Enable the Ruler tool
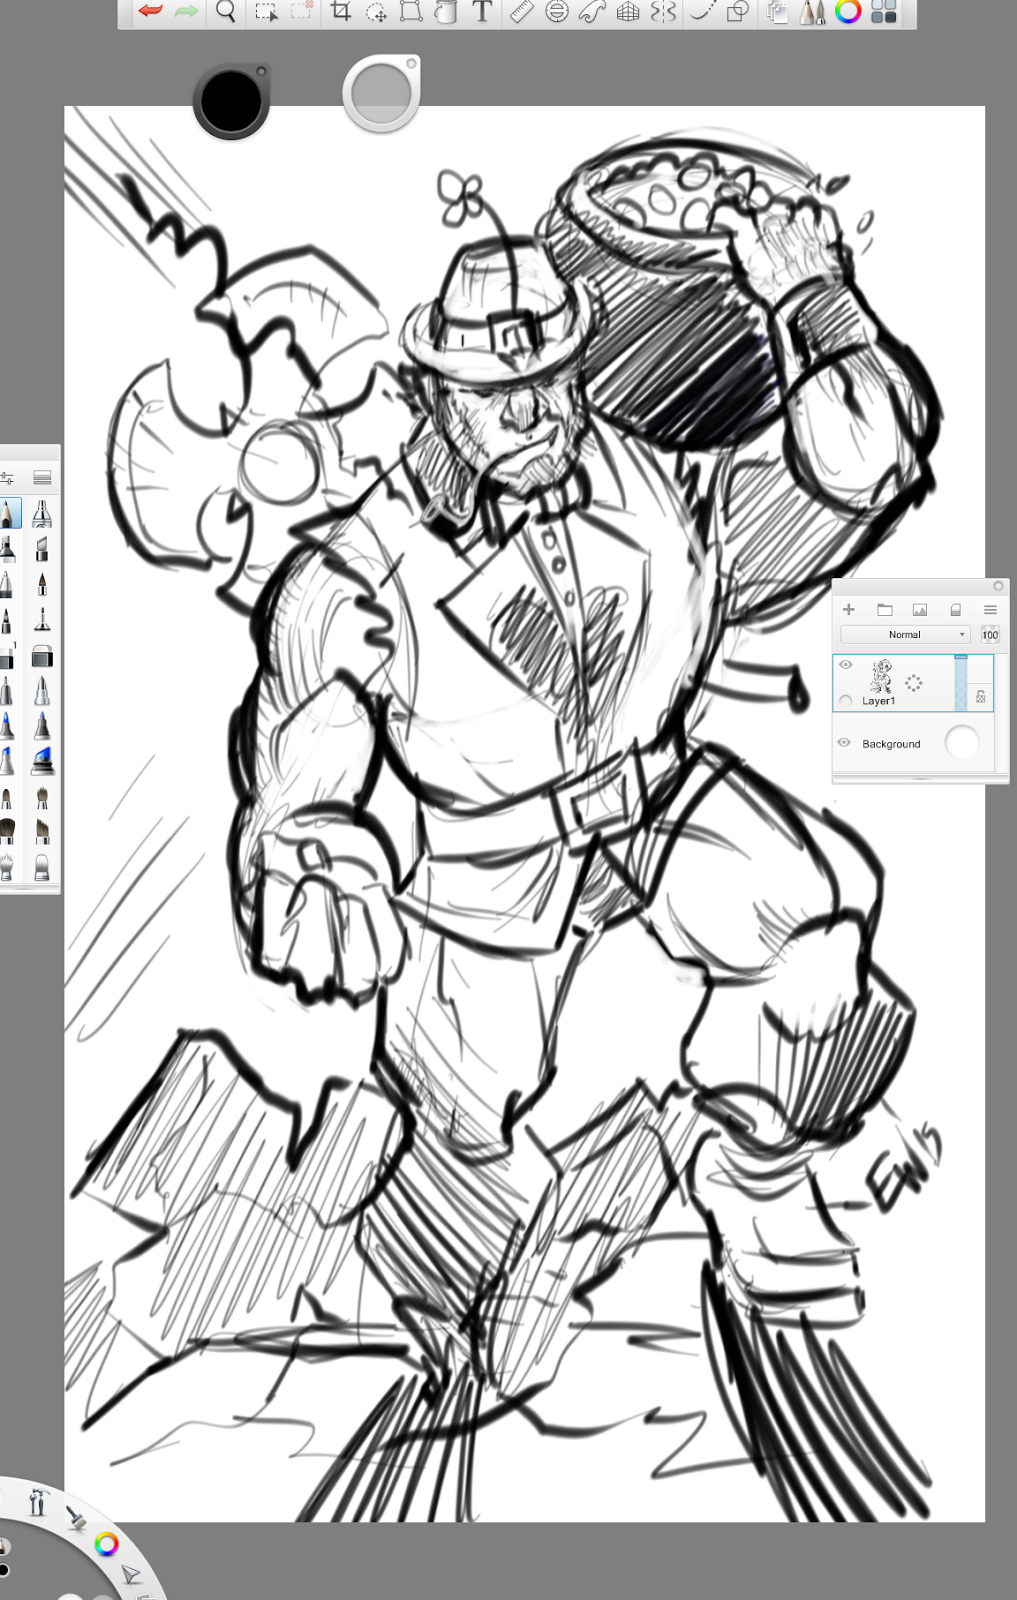Viewport: 1017px width, 1600px height. point(521,12)
